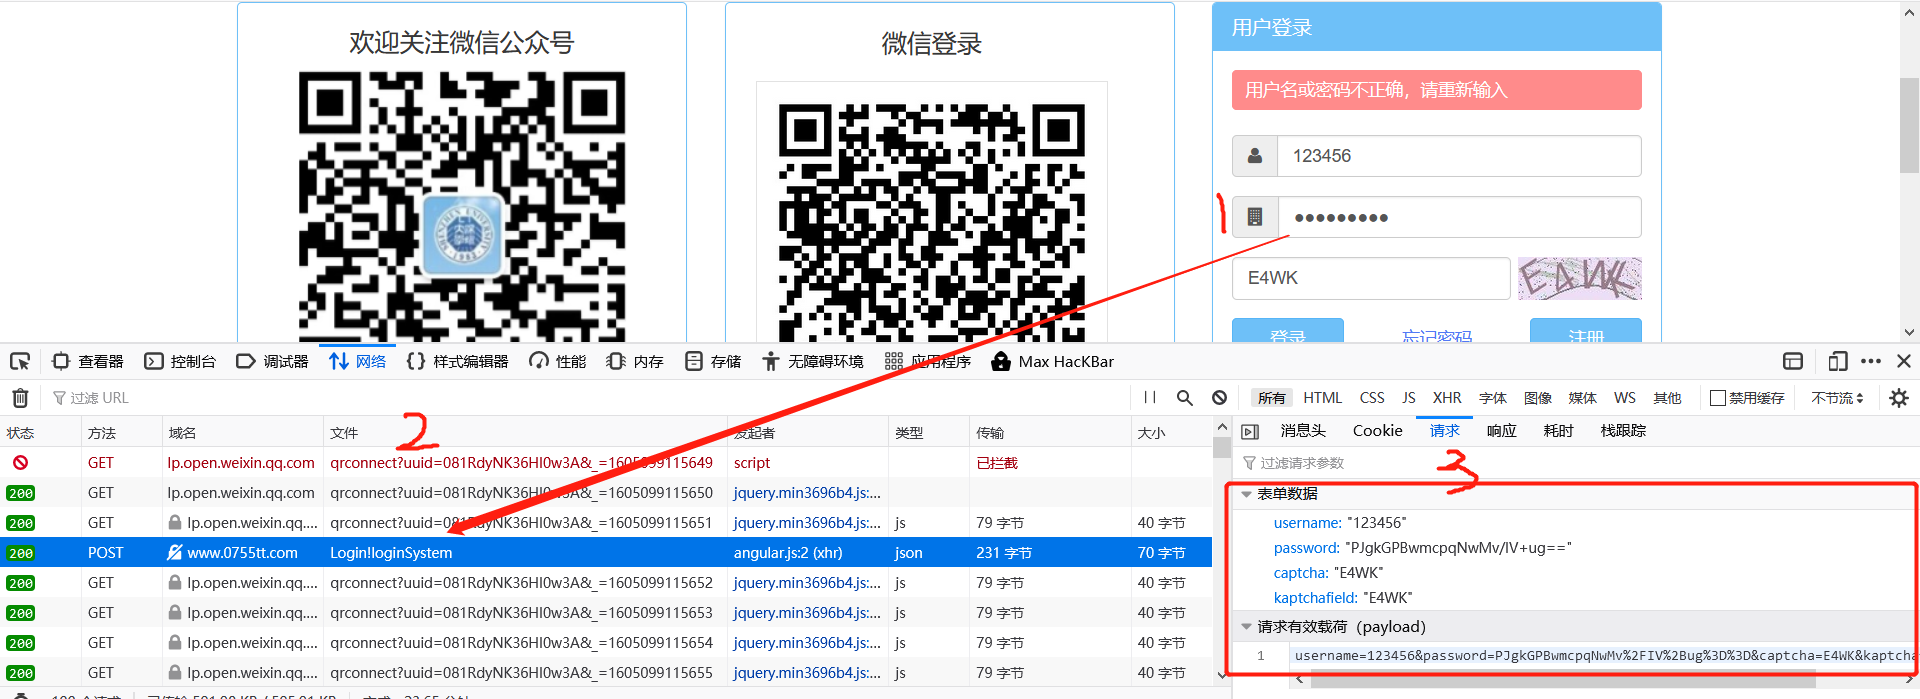
Task: Clear network requests with trash icon
Action: tap(20, 398)
